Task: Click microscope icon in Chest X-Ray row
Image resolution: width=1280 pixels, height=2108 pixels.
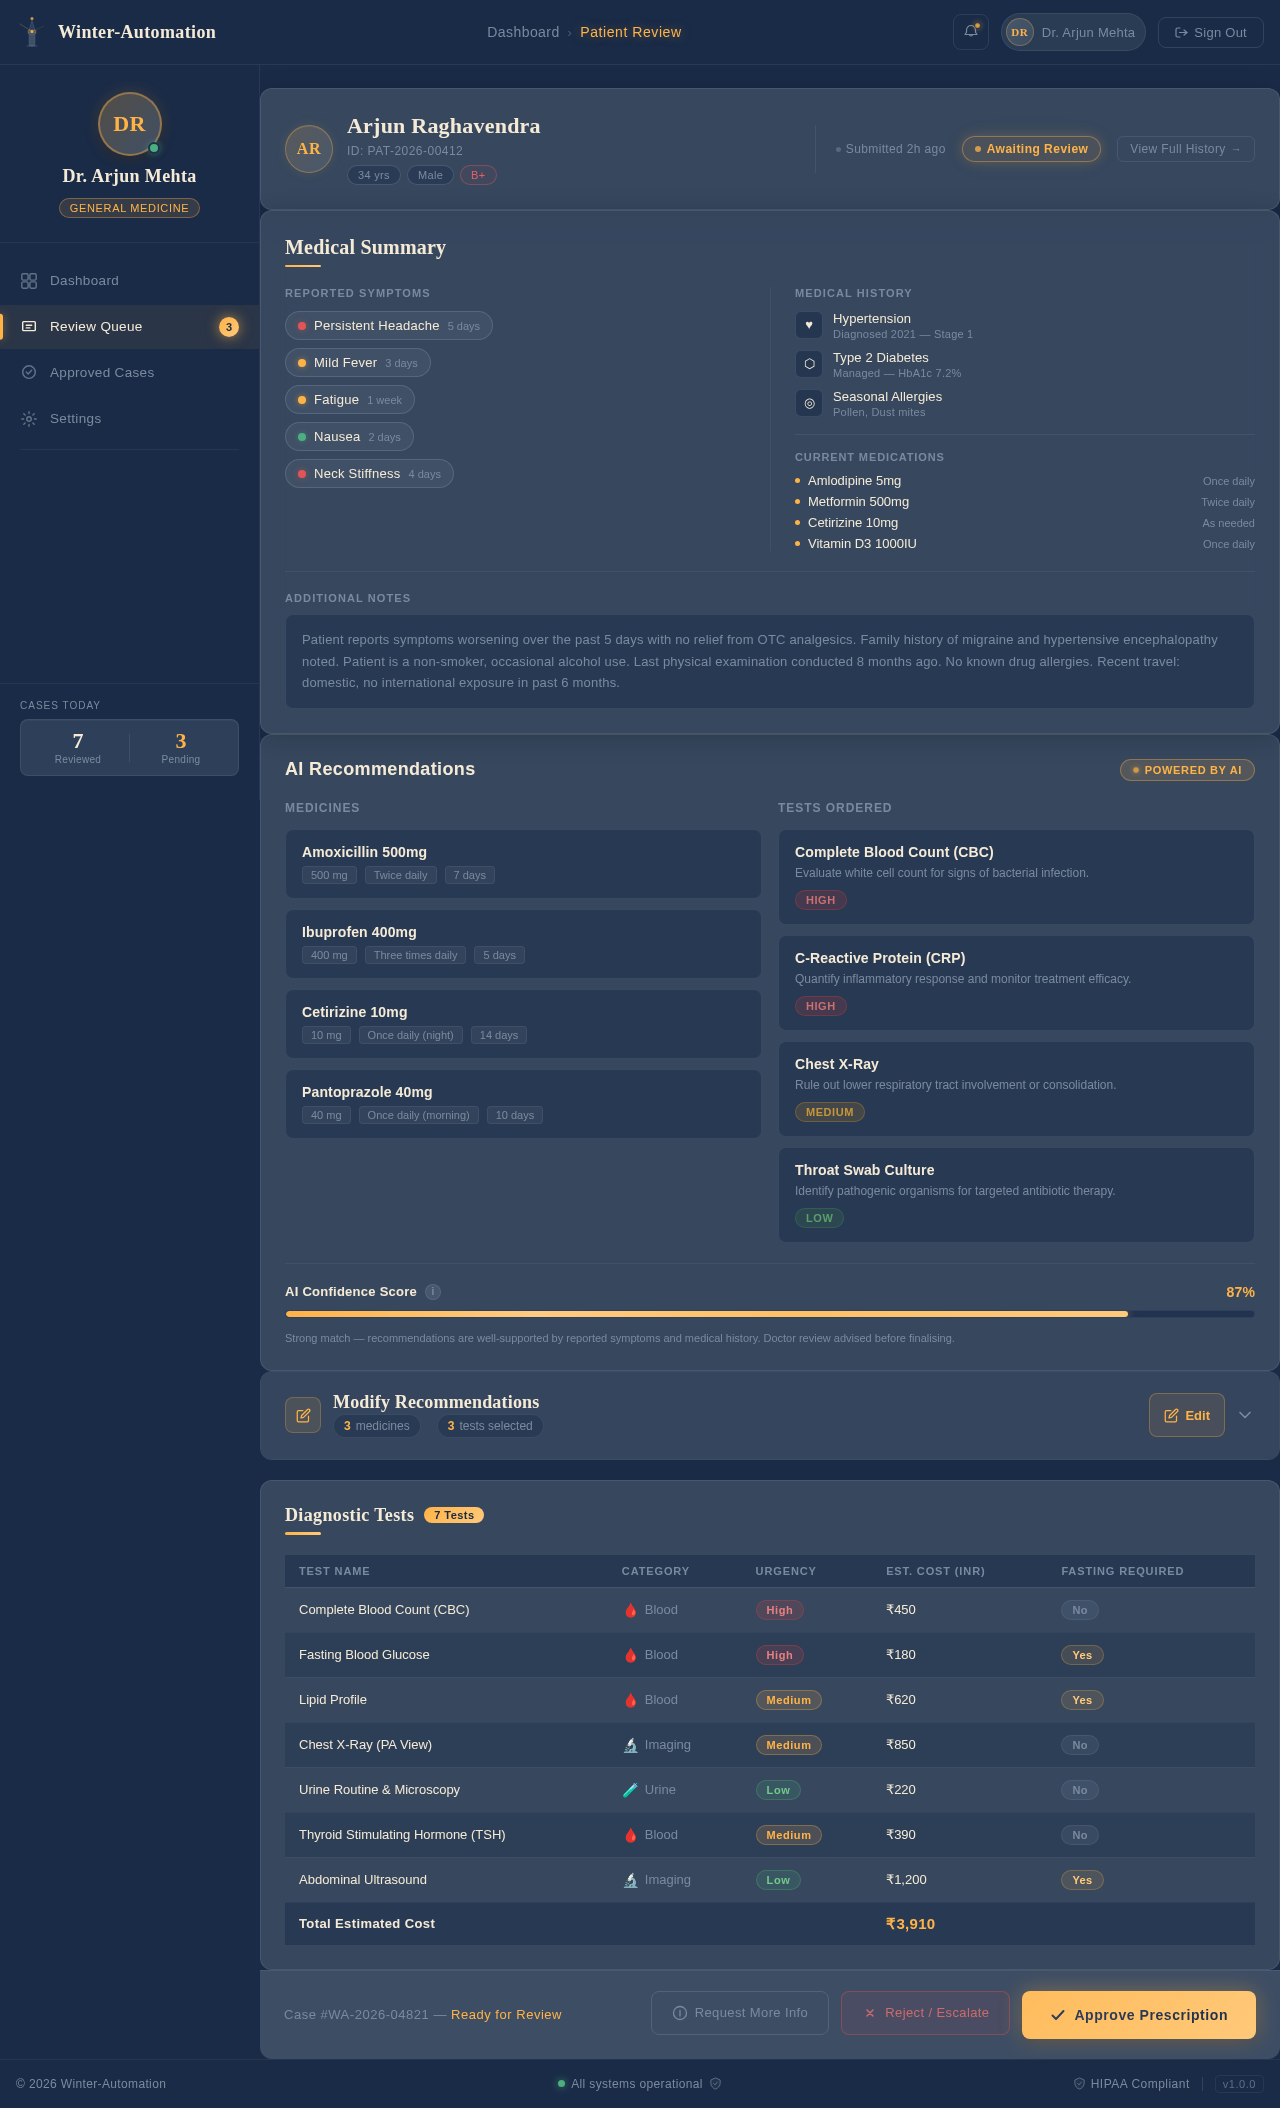Action: pyautogui.click(x=630, y=1745)
